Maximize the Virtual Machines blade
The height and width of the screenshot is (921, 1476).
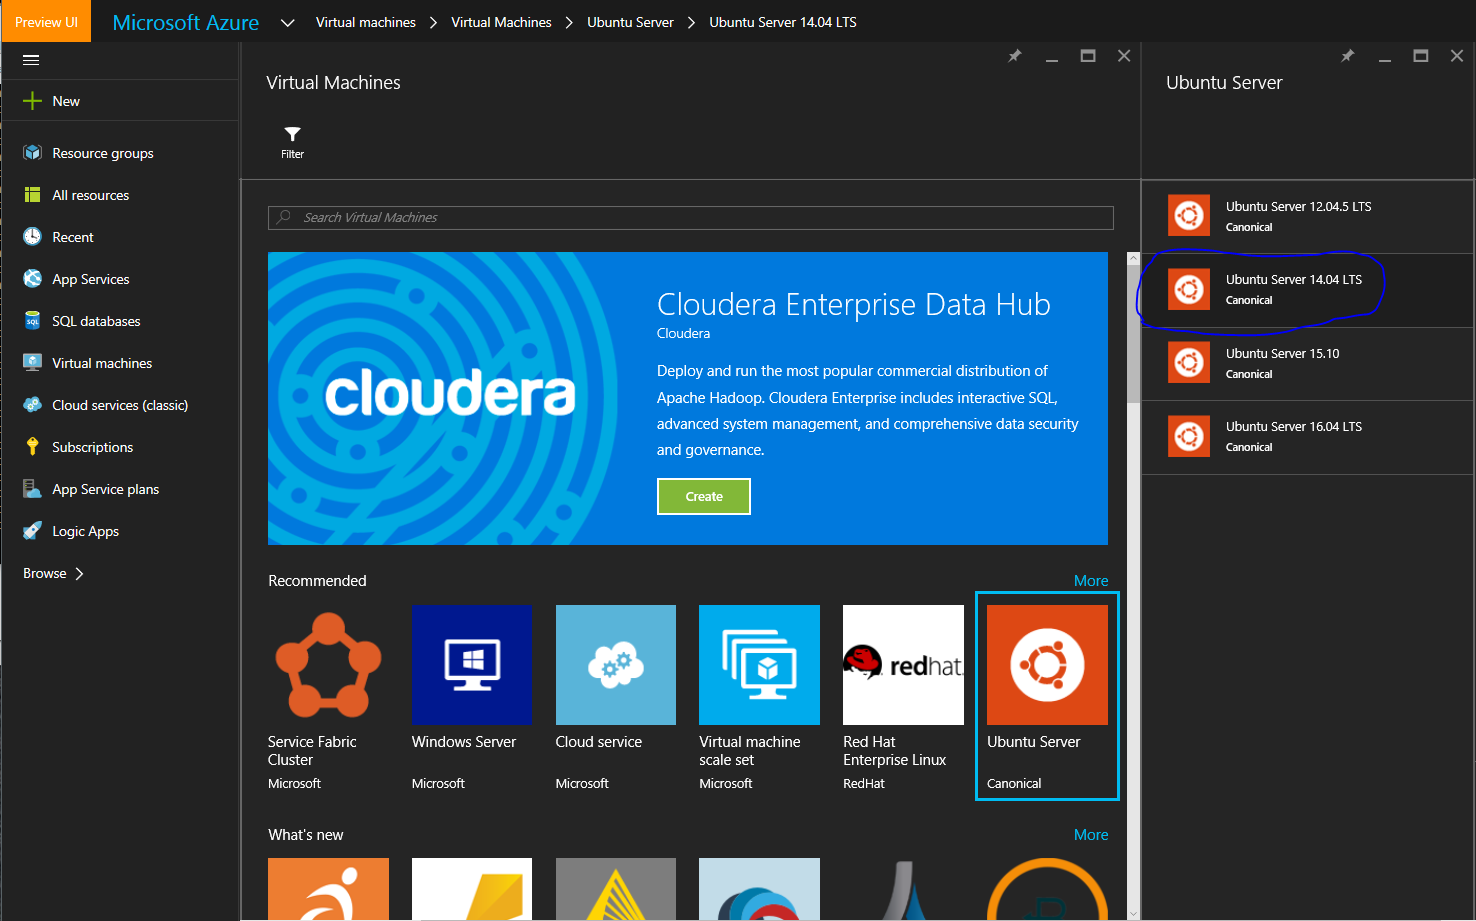point(1088,56)
